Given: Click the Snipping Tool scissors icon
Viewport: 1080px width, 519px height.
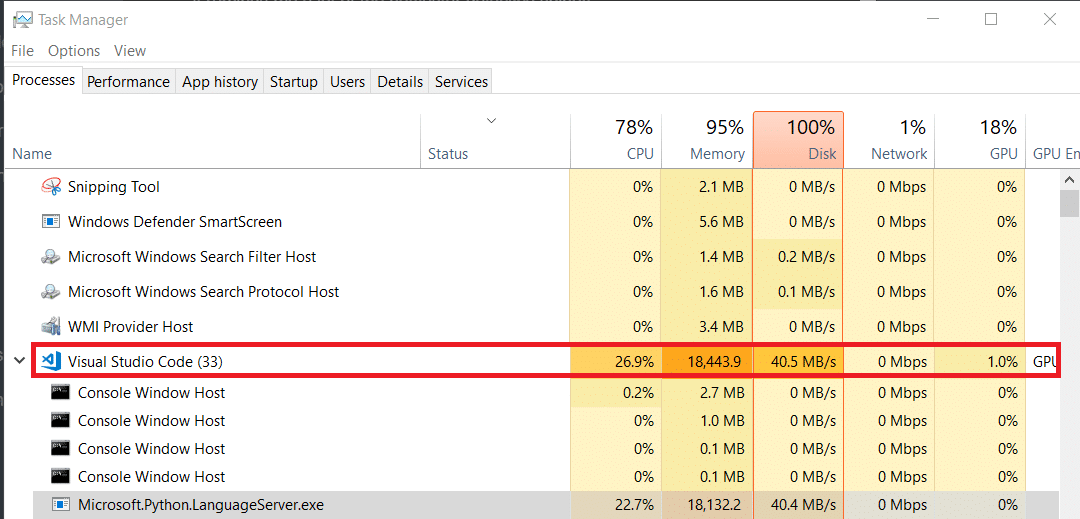Looking at the screenshot, I should [x=51, y=187].
